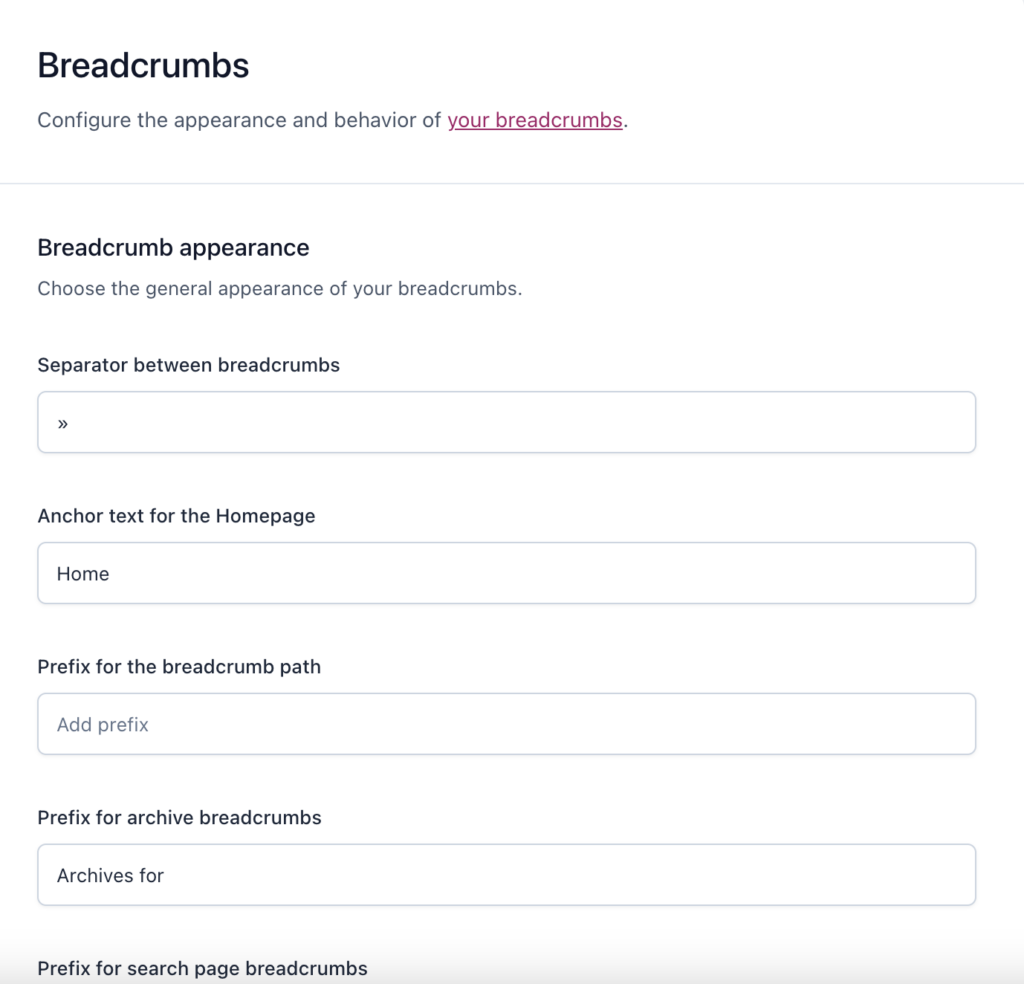Click the main 'Breadcrumbs' page heading
The height and width of the screenshot is (984, 1024).
(143, 66)
